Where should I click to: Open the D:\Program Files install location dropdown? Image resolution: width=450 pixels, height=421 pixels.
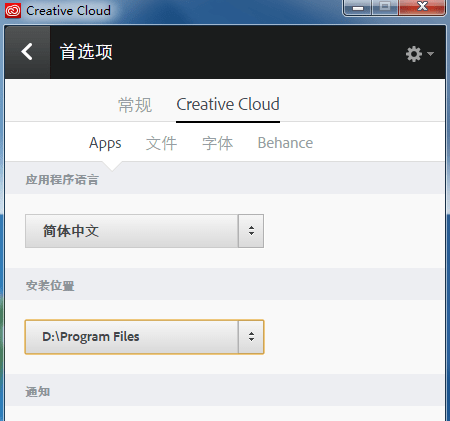[144, 337]
